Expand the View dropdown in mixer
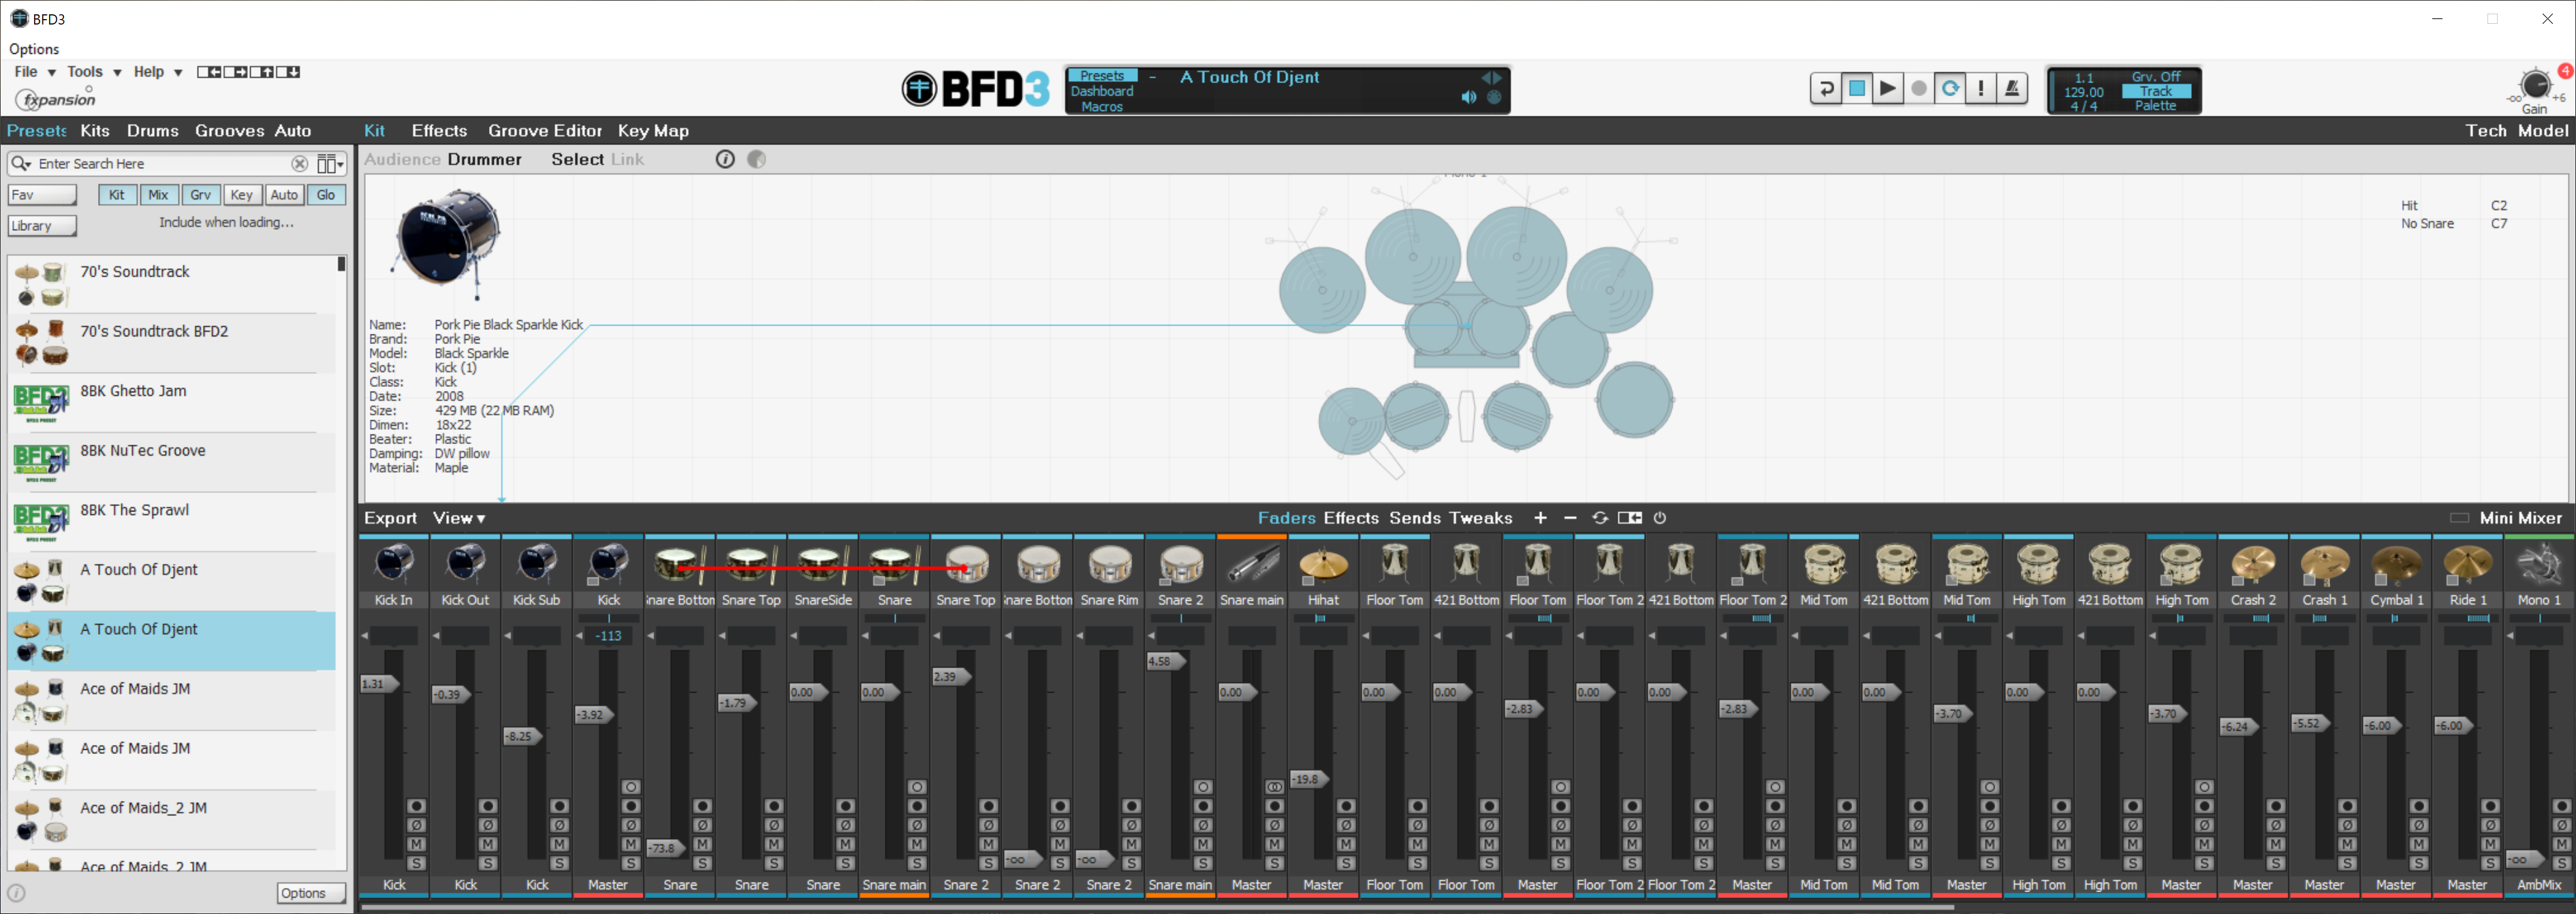The height and width of the screenshot is (914, 2576). pos(458,516)
